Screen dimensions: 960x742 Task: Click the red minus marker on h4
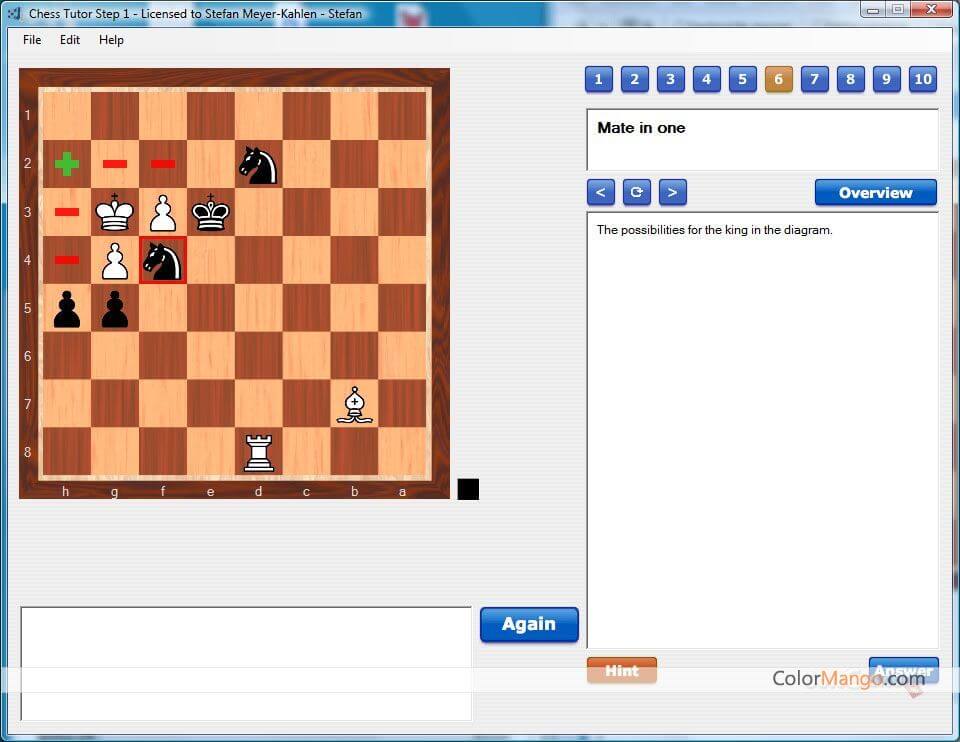[x=66, y=260]
